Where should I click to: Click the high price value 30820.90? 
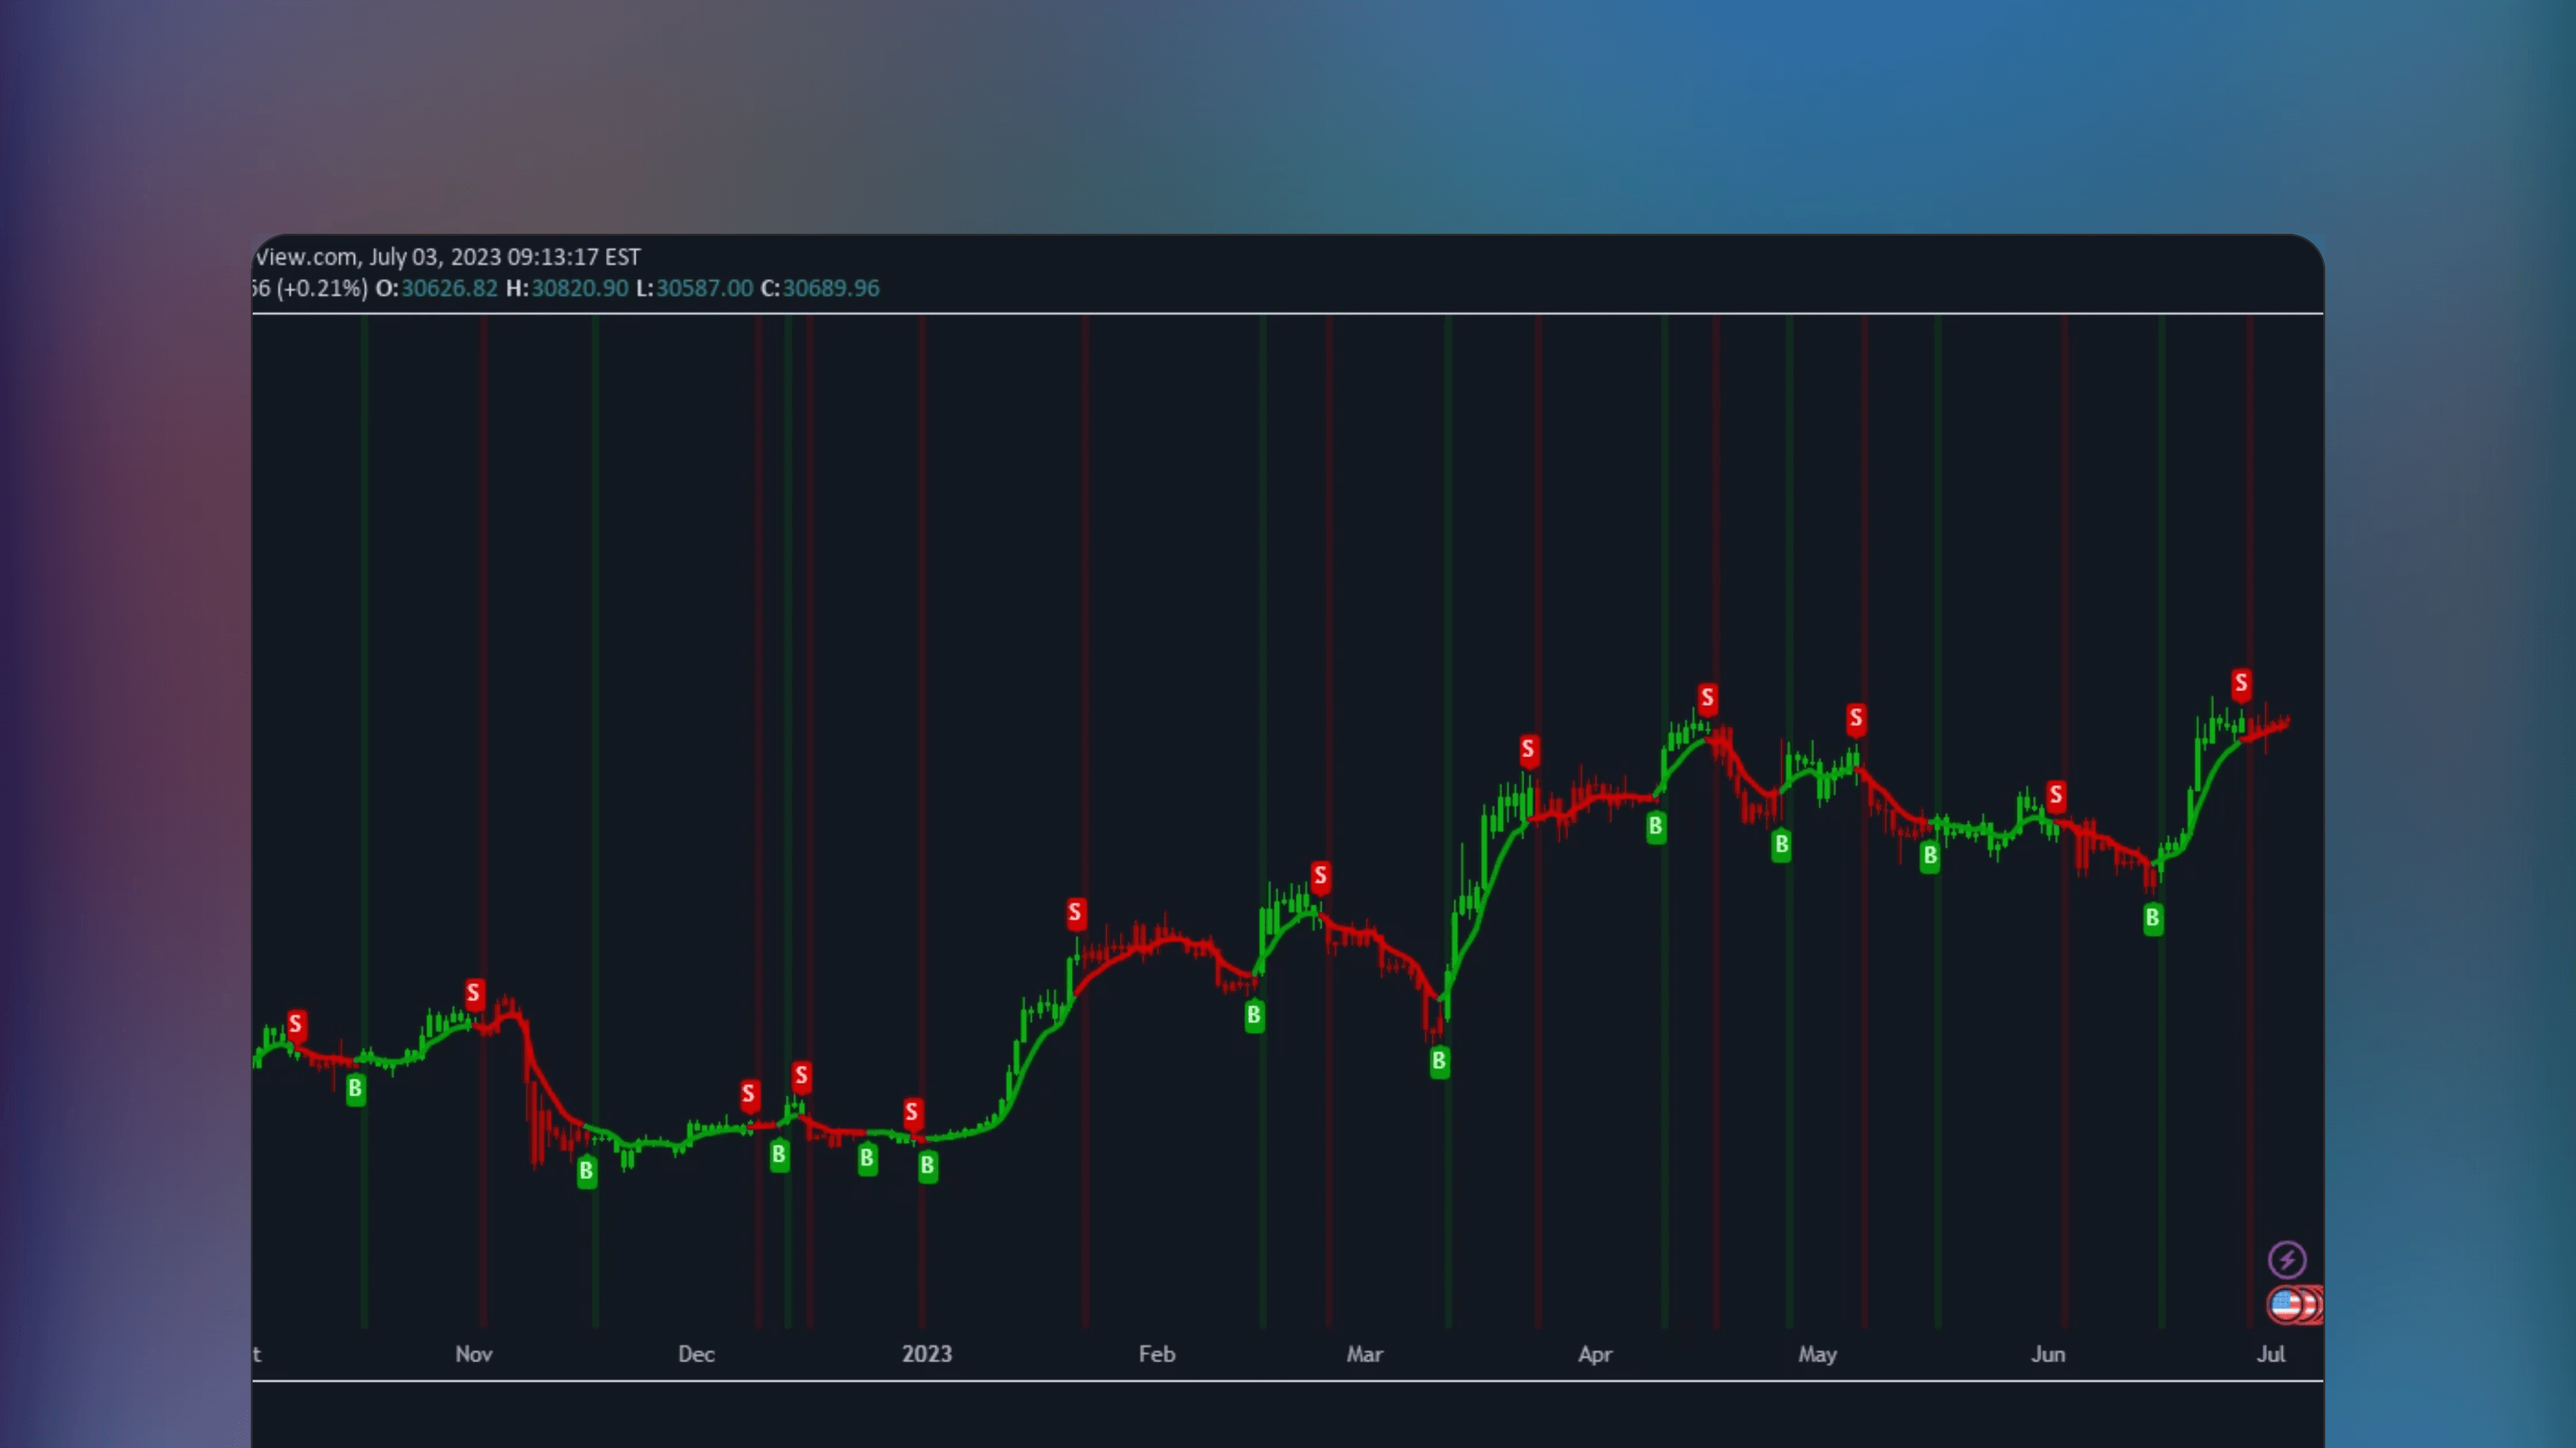pos(580,289)
